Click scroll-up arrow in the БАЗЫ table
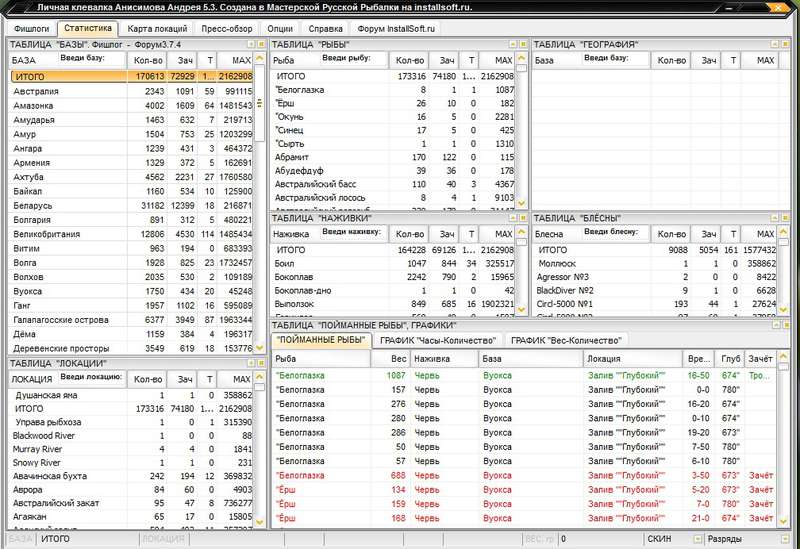The image size is (800, 549). [x=260, y=58]
